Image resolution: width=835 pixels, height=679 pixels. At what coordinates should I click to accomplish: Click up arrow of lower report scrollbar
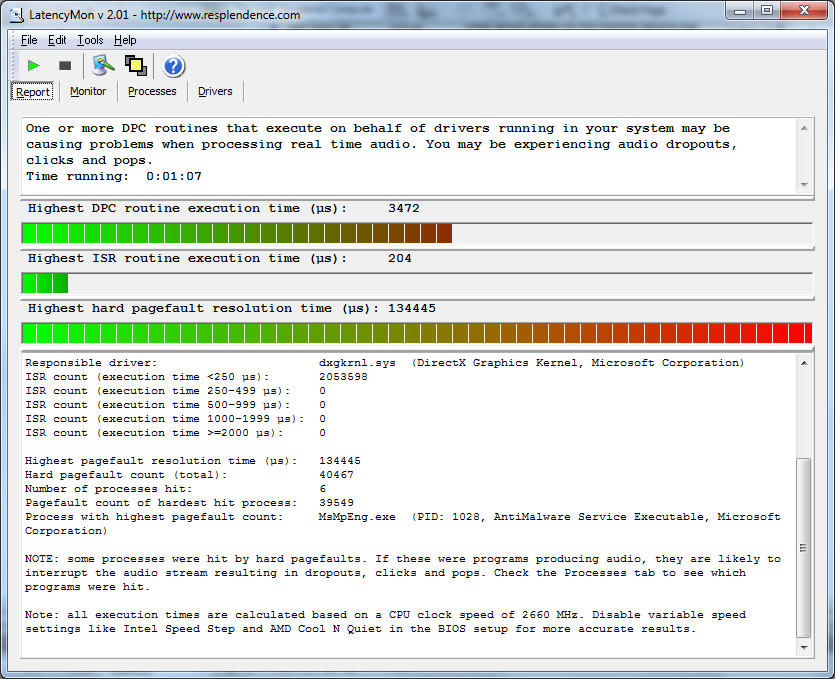click(805, 363)
